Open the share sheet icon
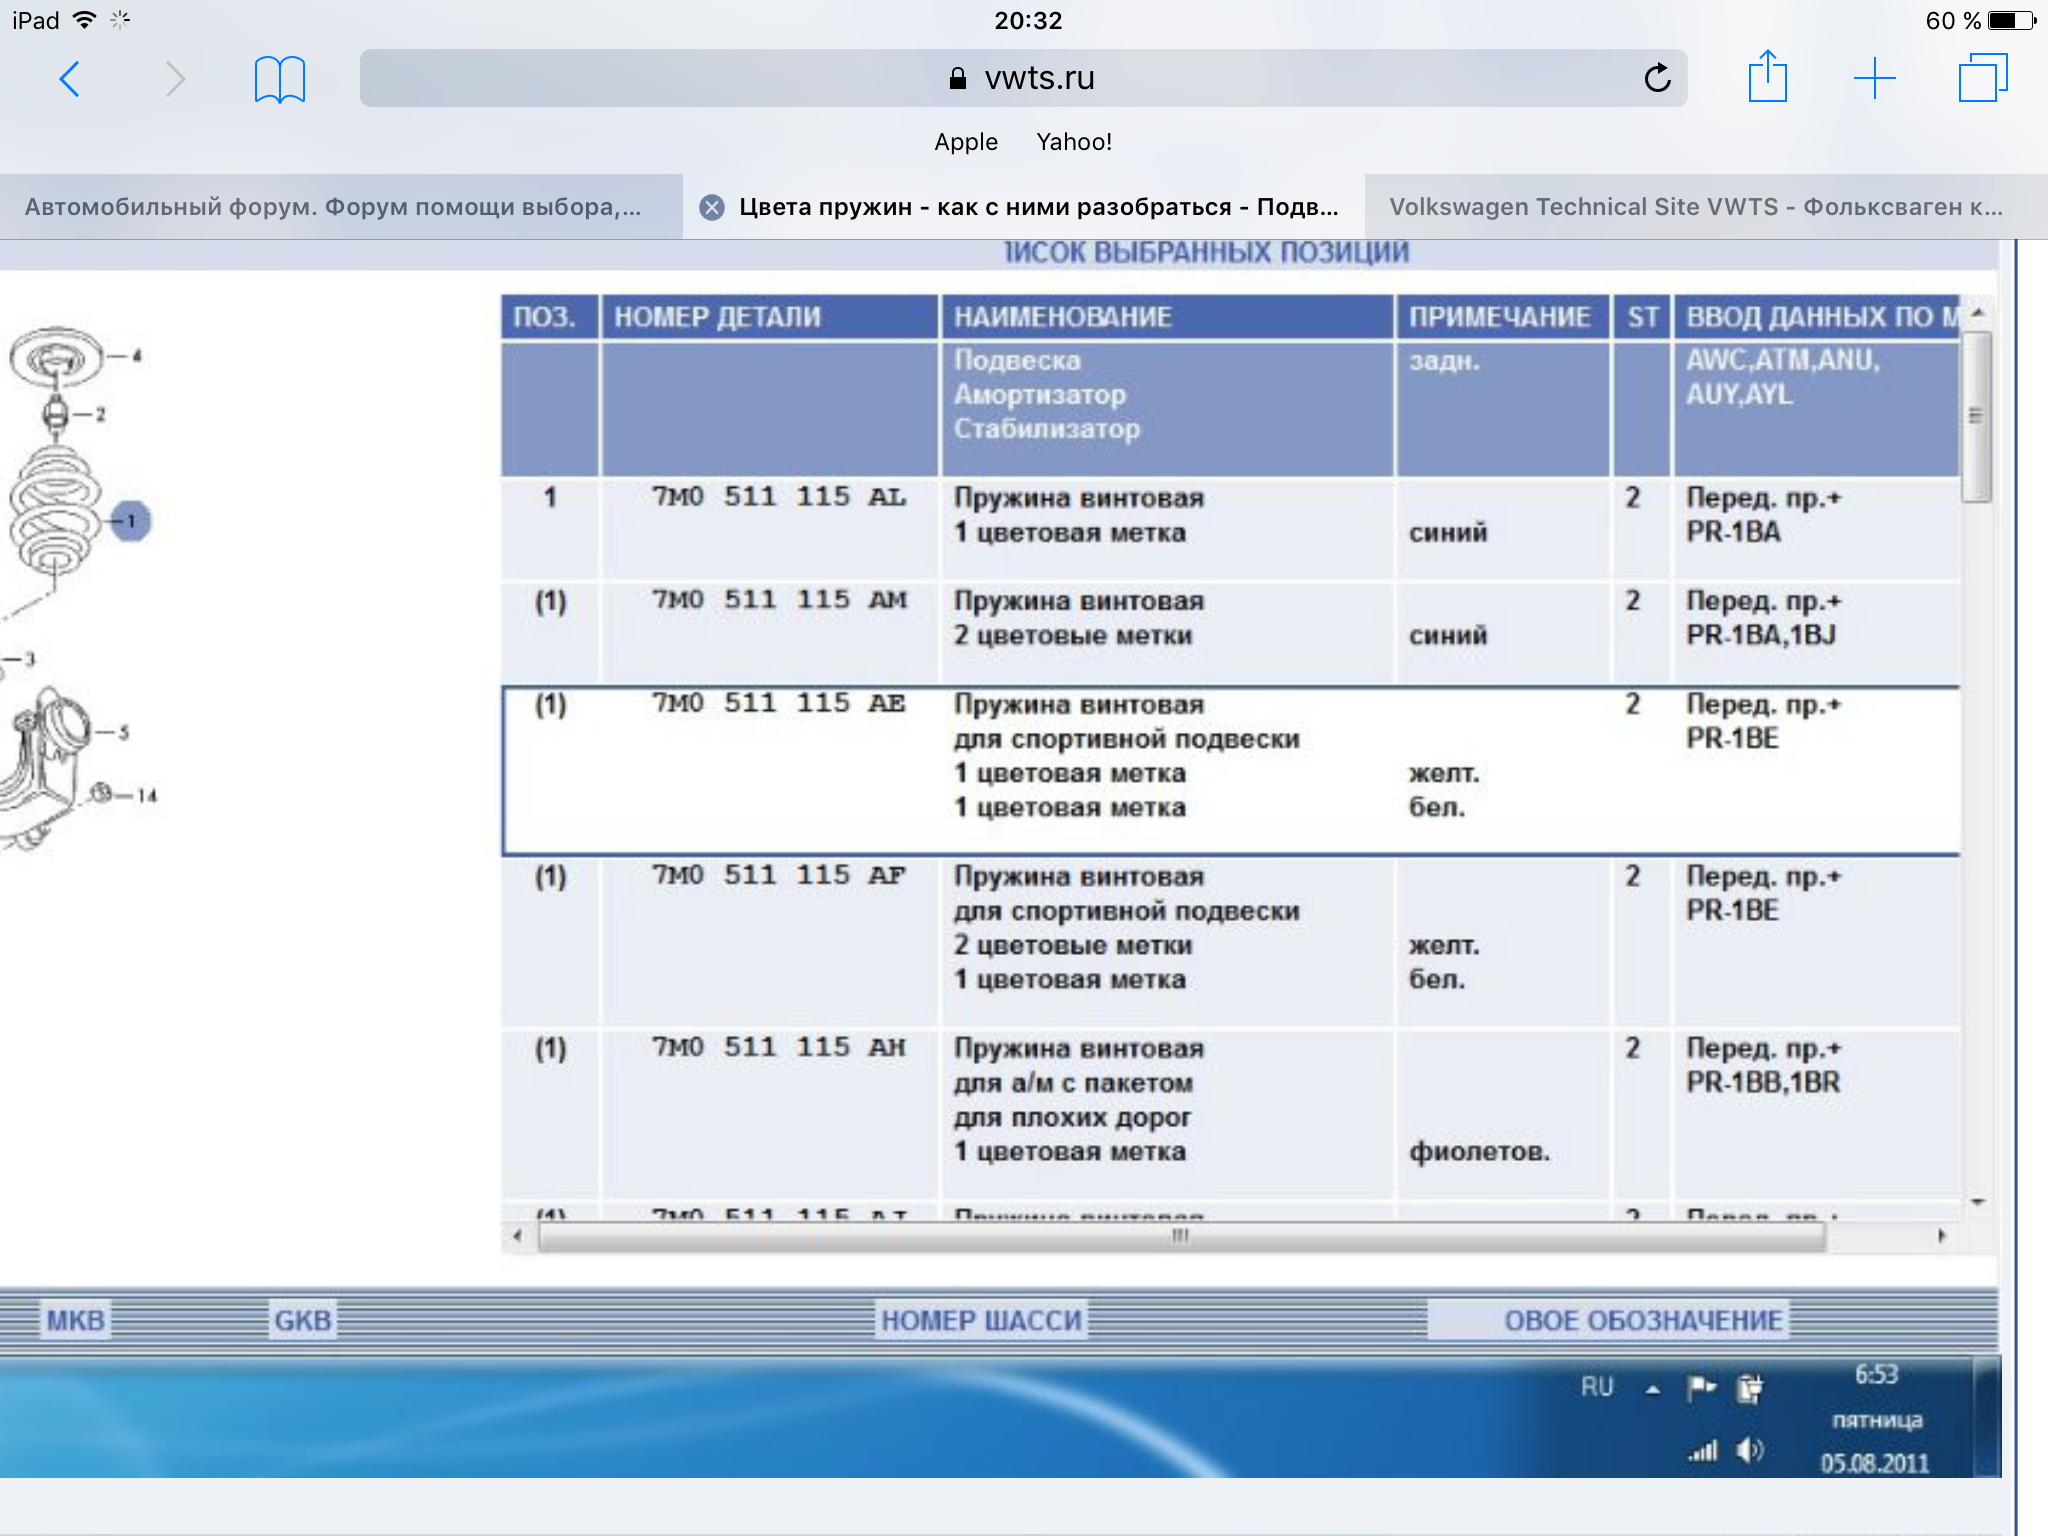Viewport: 2048px width, 1536px height. 1767,78
